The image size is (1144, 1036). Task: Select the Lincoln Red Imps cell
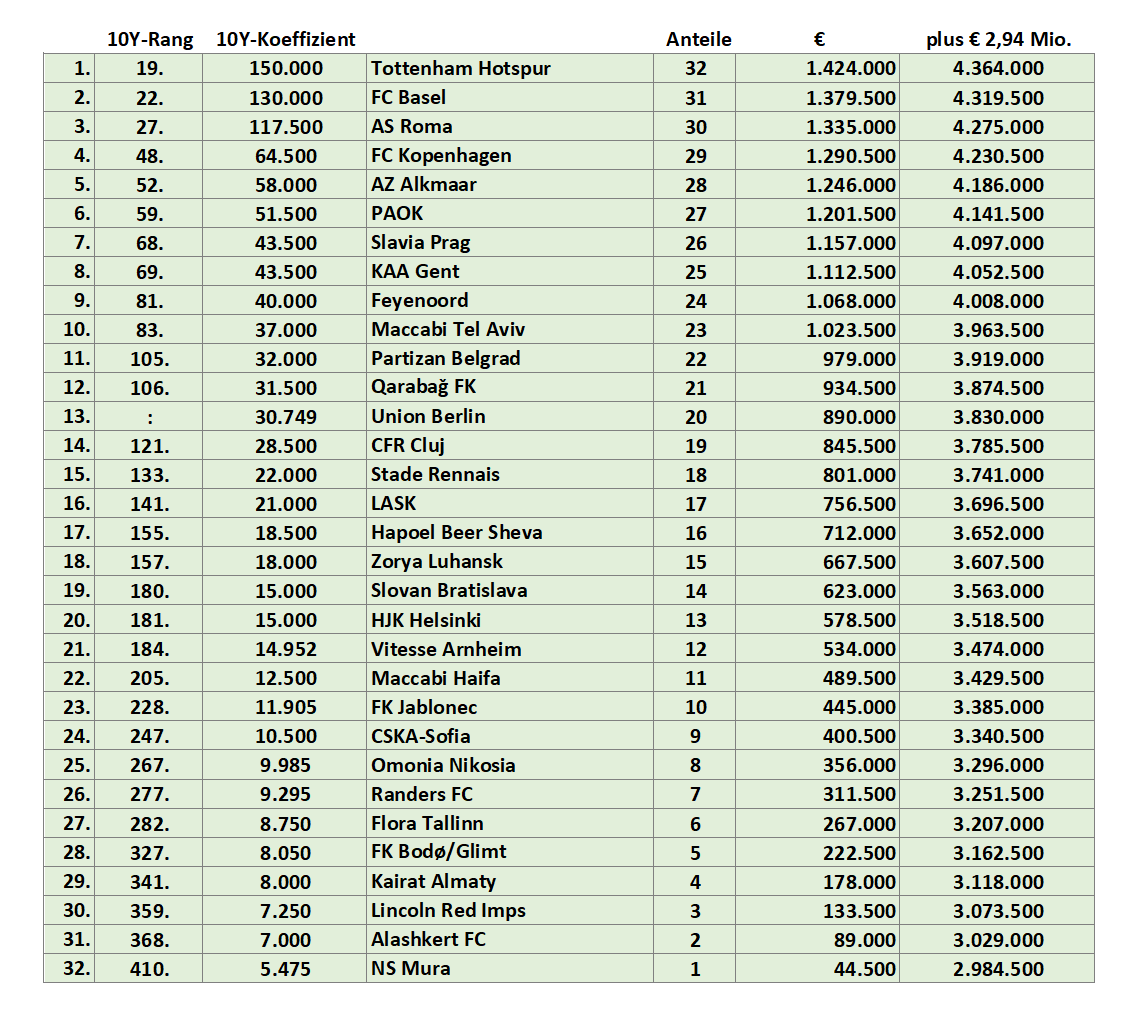point(509,910)
